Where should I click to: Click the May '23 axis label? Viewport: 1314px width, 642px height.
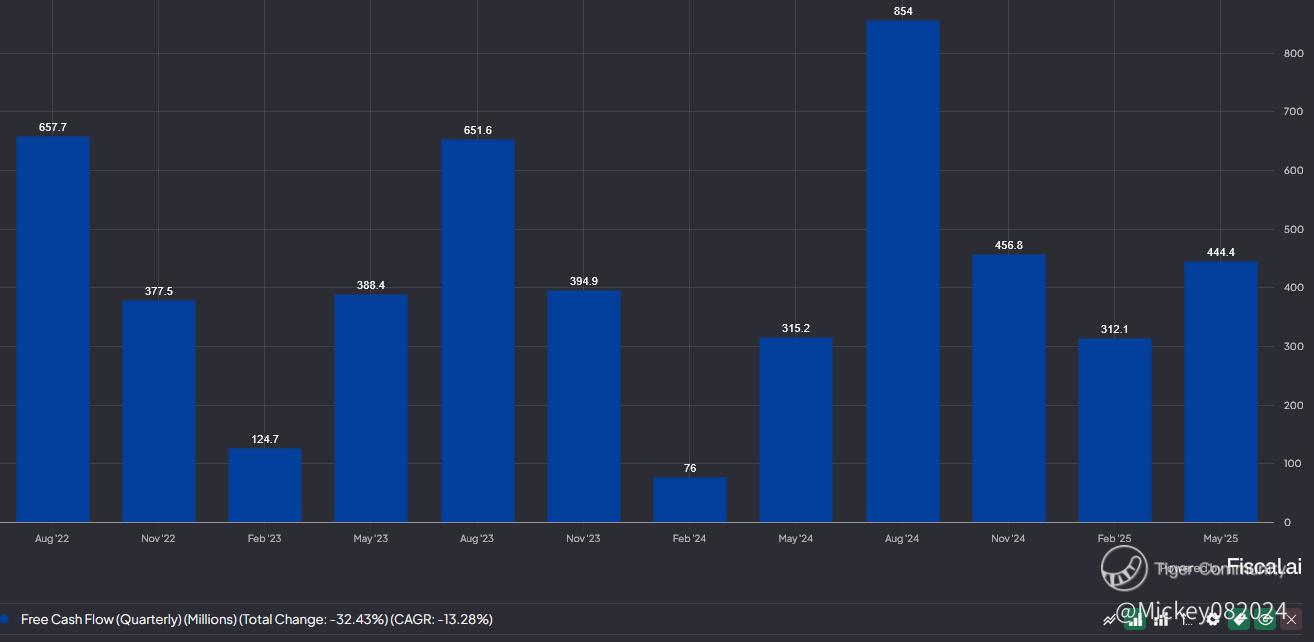click(x=371, y=539)
